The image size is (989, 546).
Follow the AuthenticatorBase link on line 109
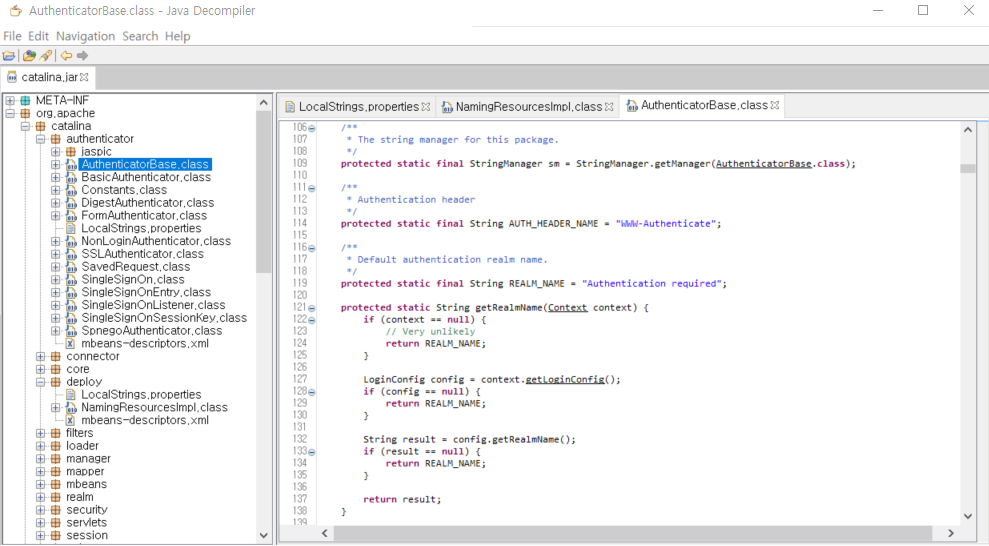[x=763, y=164]
